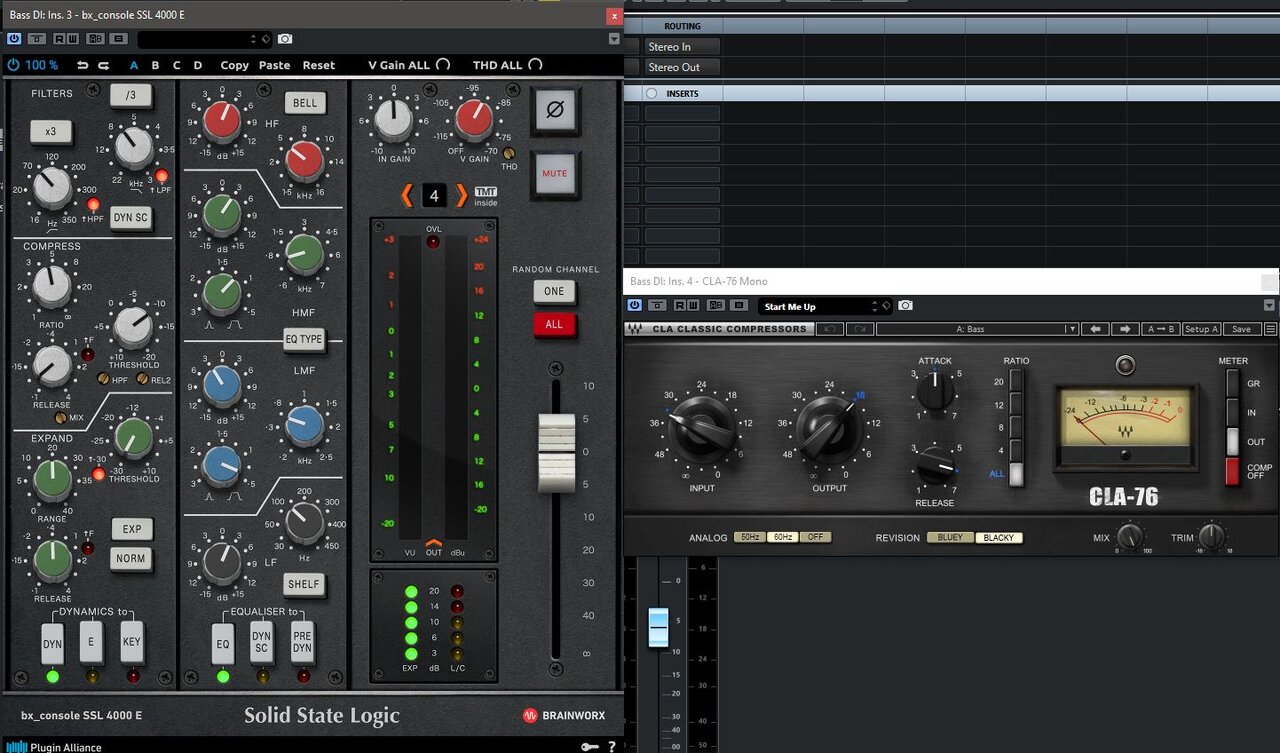This screenshot has width=1280, height=753.
Task: Open the Waves hamburger menu icon
Action: [x=1271, y=329]
